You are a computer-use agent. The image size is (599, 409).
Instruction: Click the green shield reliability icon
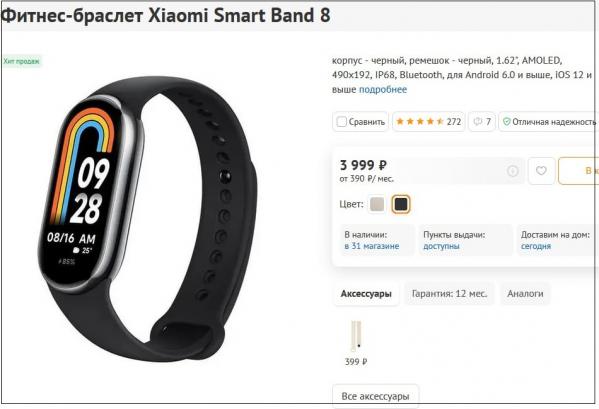(507, 121)
